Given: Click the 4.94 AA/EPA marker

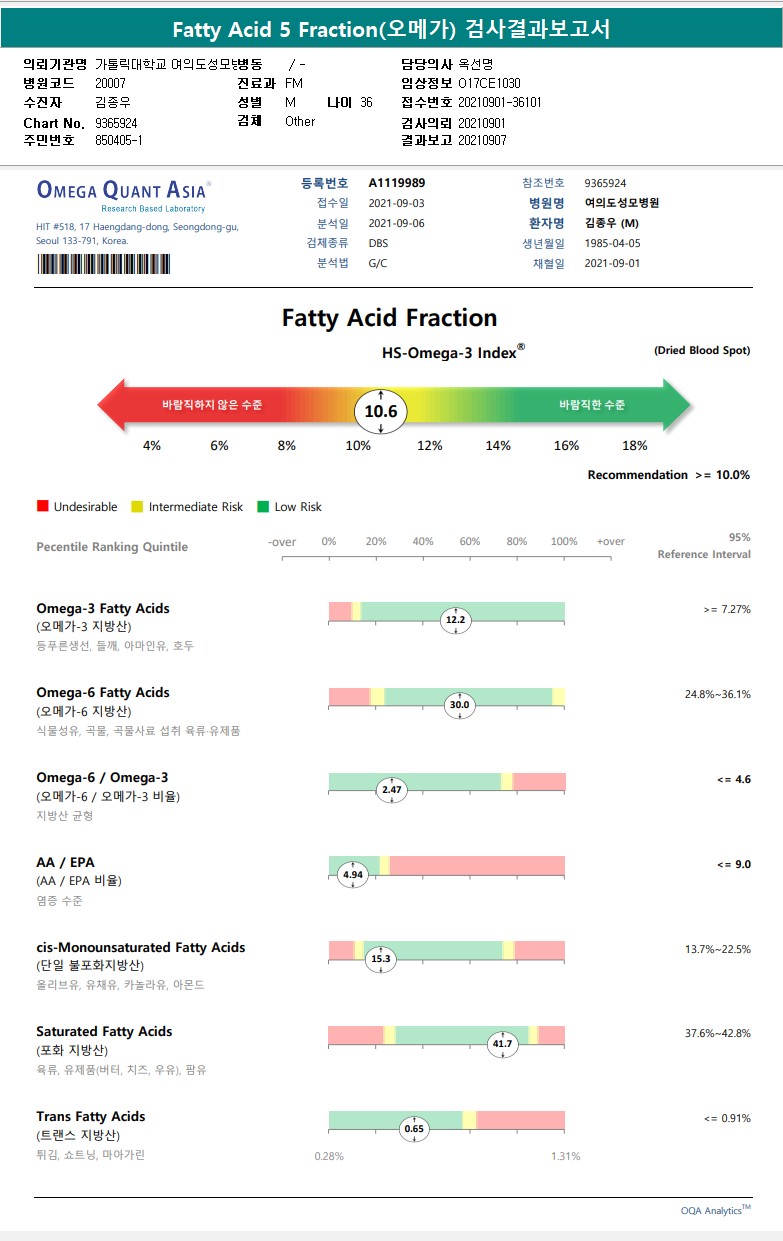Looking at the screenshot, I should pyautogui.click(x=354, y=874).
